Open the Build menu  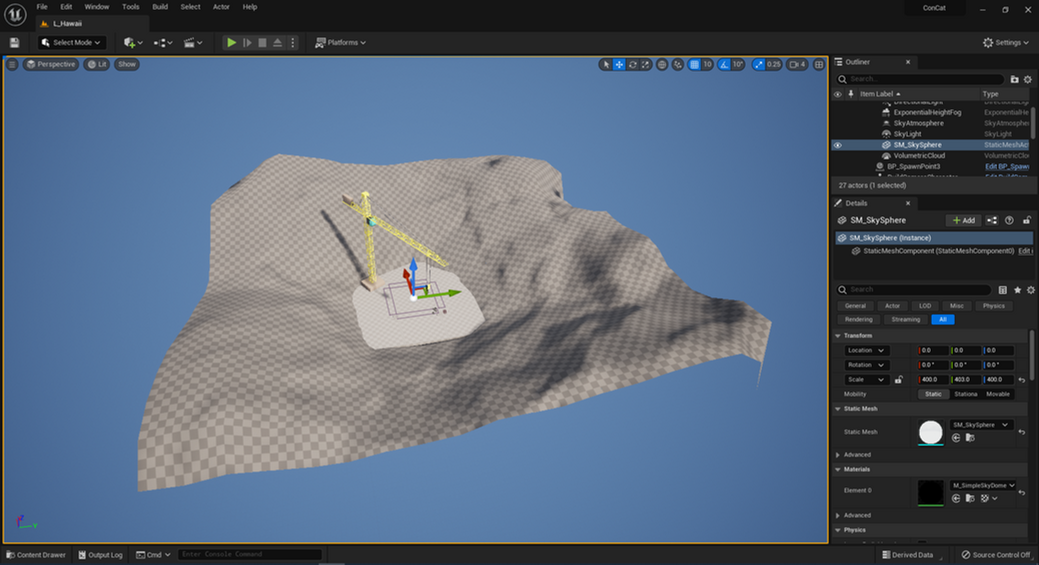[x=160, y=7]
